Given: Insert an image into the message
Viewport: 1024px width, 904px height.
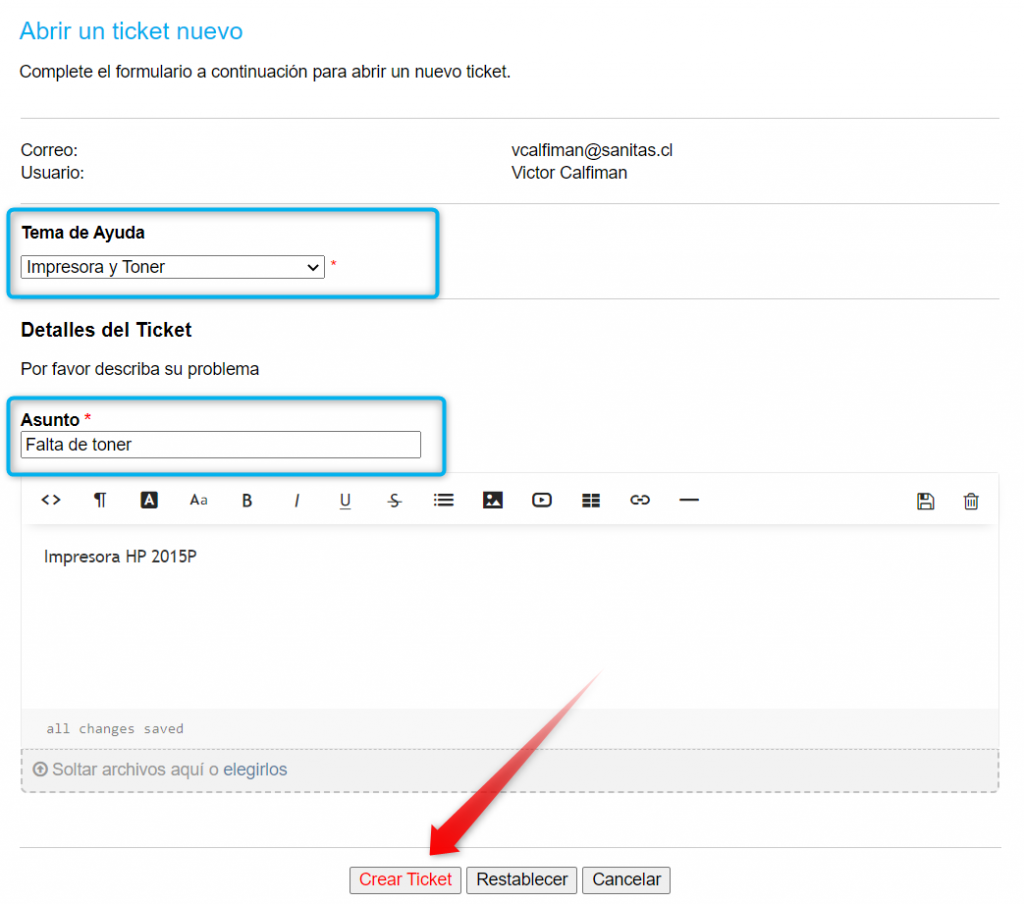Looking at the screenshot, I should click(492, 500).
